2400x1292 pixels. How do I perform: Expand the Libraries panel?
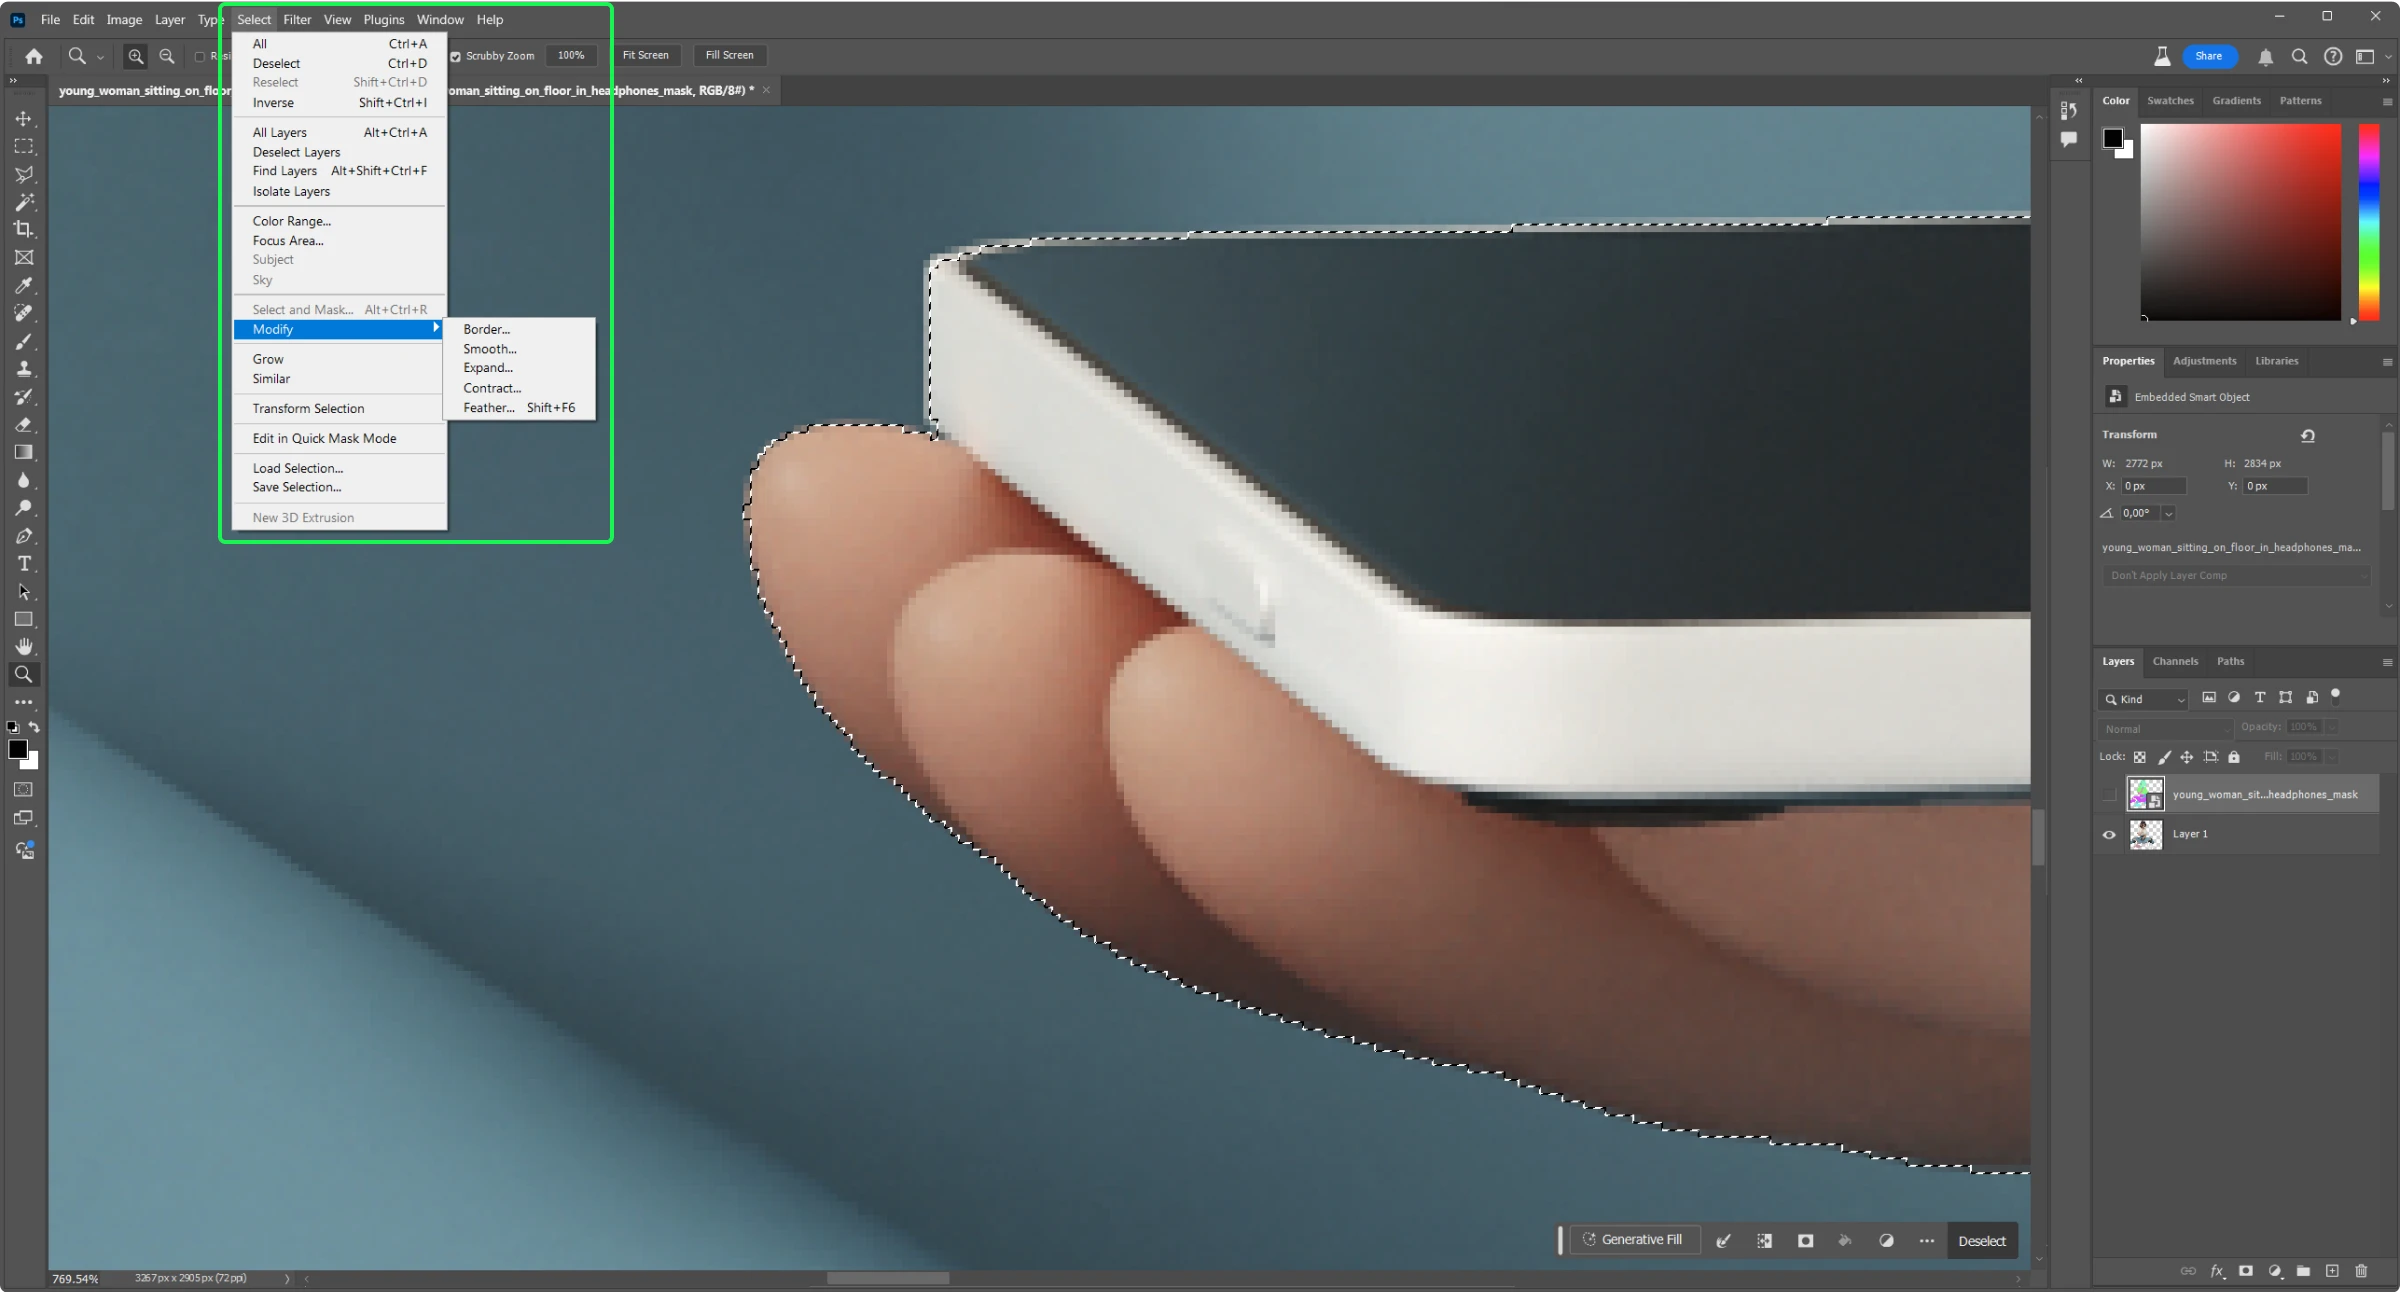[x=2276, y=360]
